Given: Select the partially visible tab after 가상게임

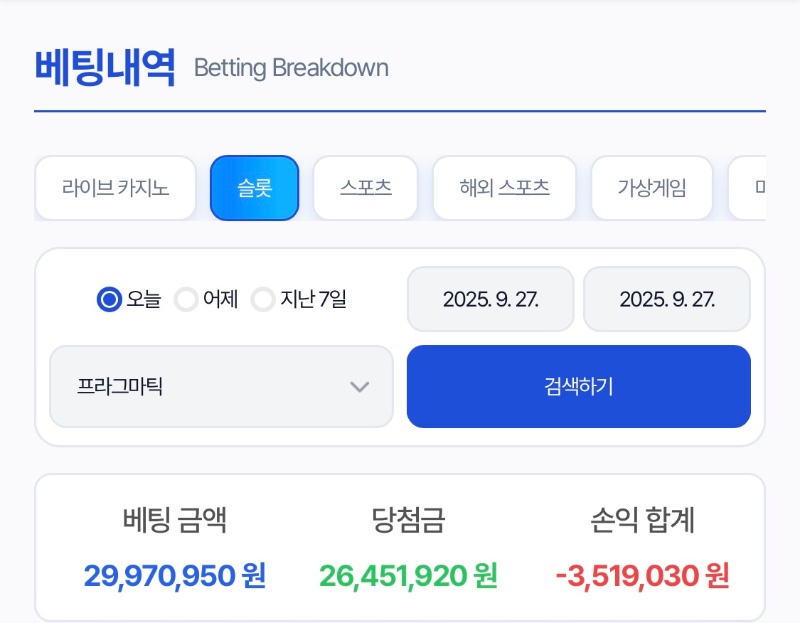Looking at the screenshot, I should point(747,188).
